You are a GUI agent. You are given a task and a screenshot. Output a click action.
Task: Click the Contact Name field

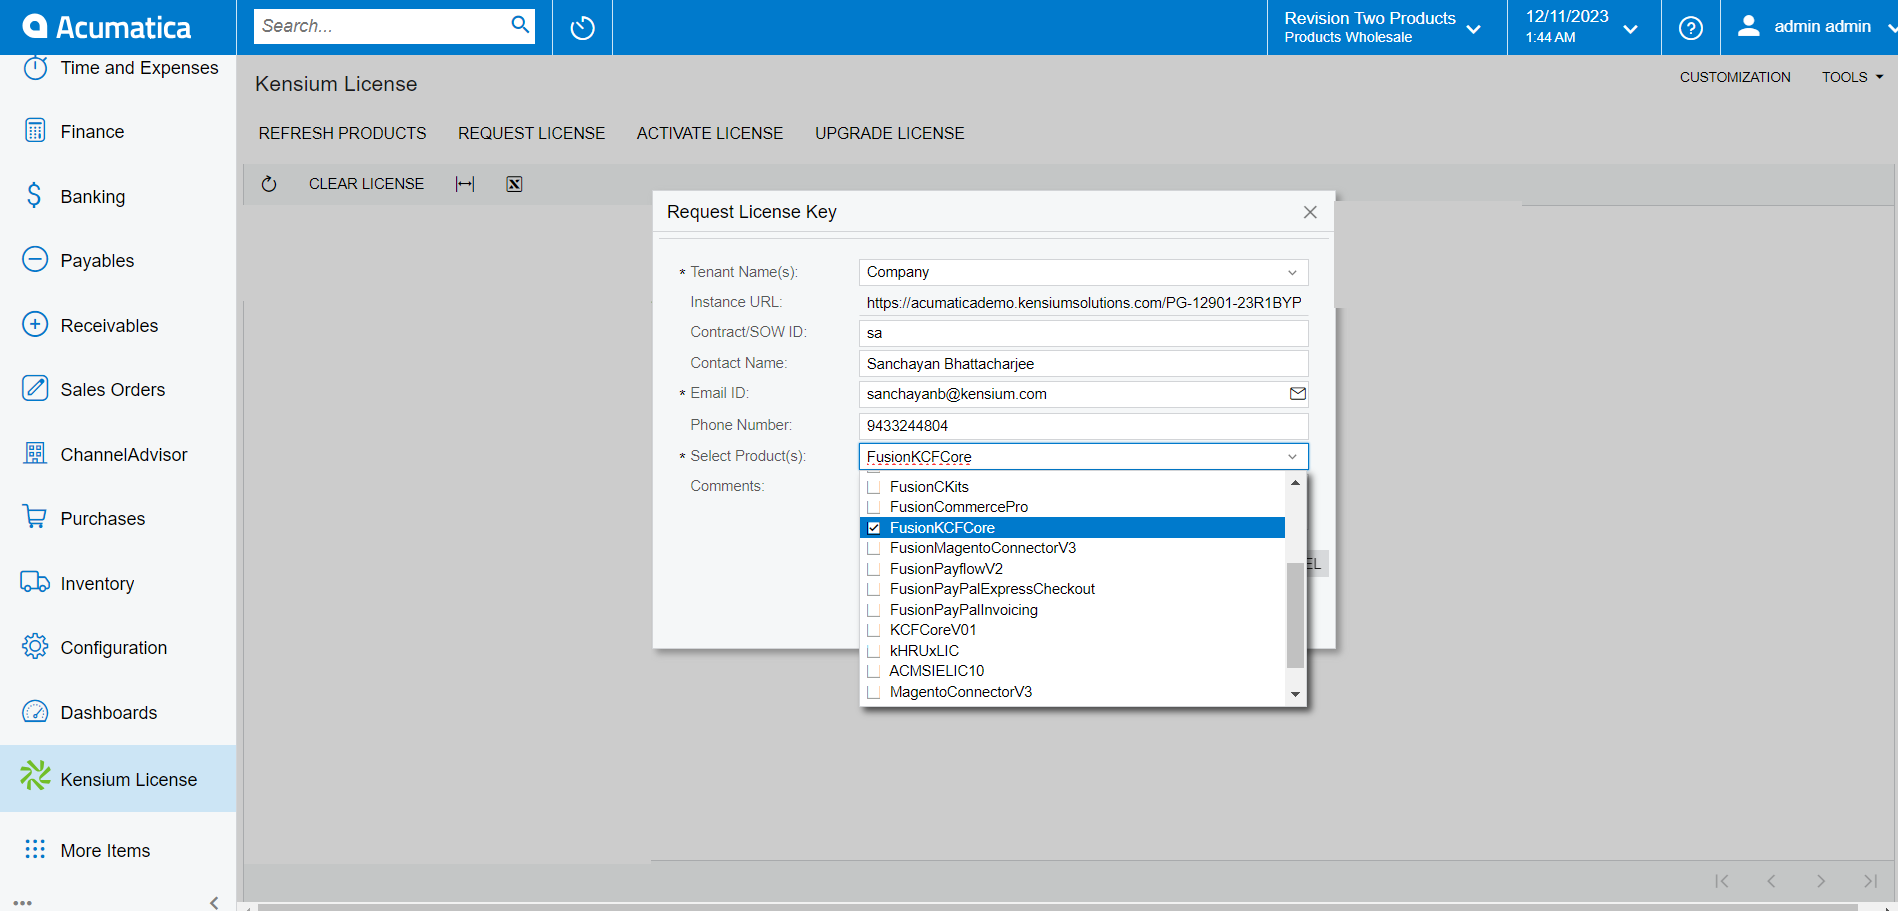pyautogui.click(x=1083, y=364)
